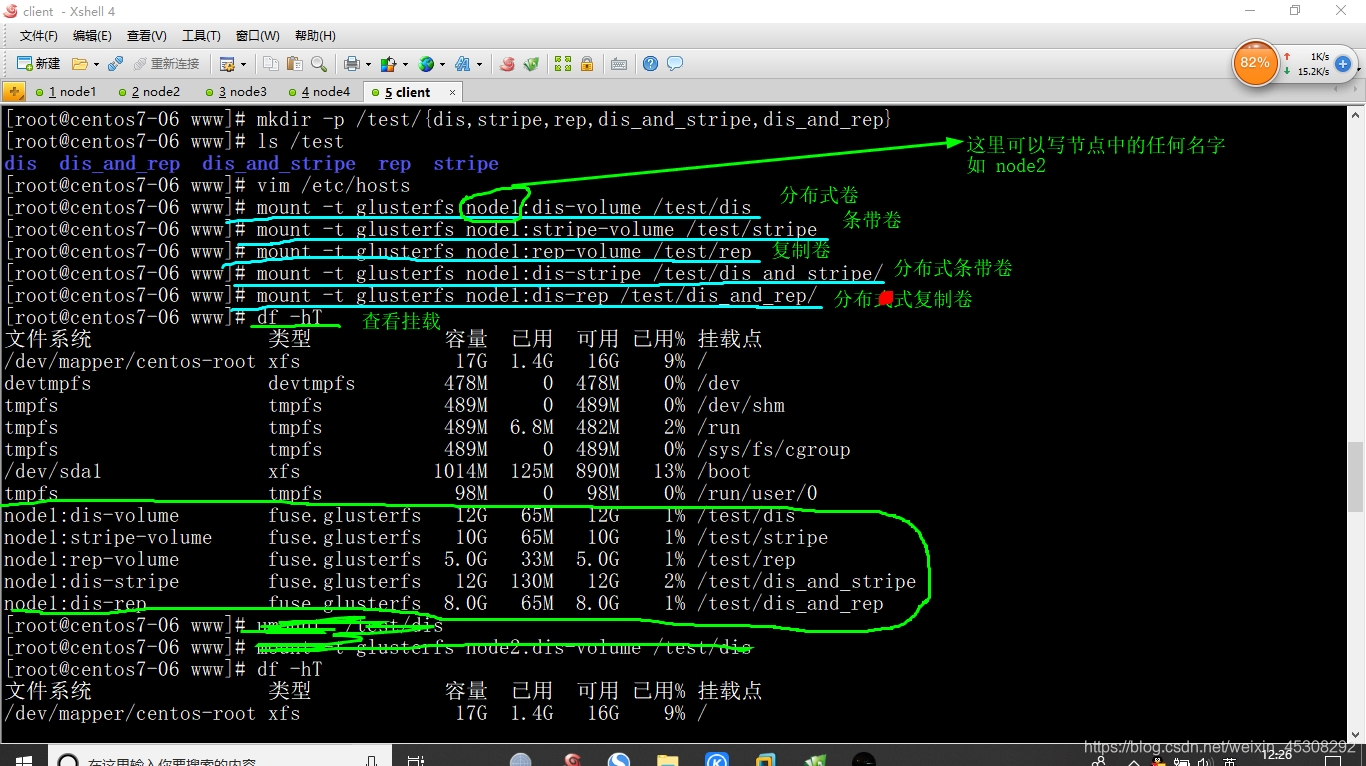The width and height of the screenshot is (1366, 766).
Task: Click the 新建 new session button
Action: click(x=39, y=64)
